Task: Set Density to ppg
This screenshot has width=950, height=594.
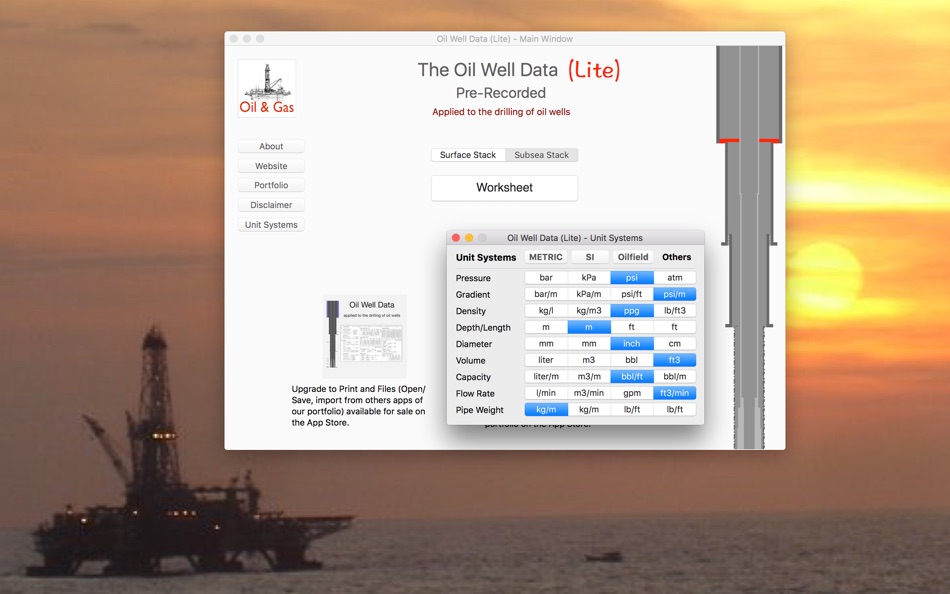Action: click(632, 310)
